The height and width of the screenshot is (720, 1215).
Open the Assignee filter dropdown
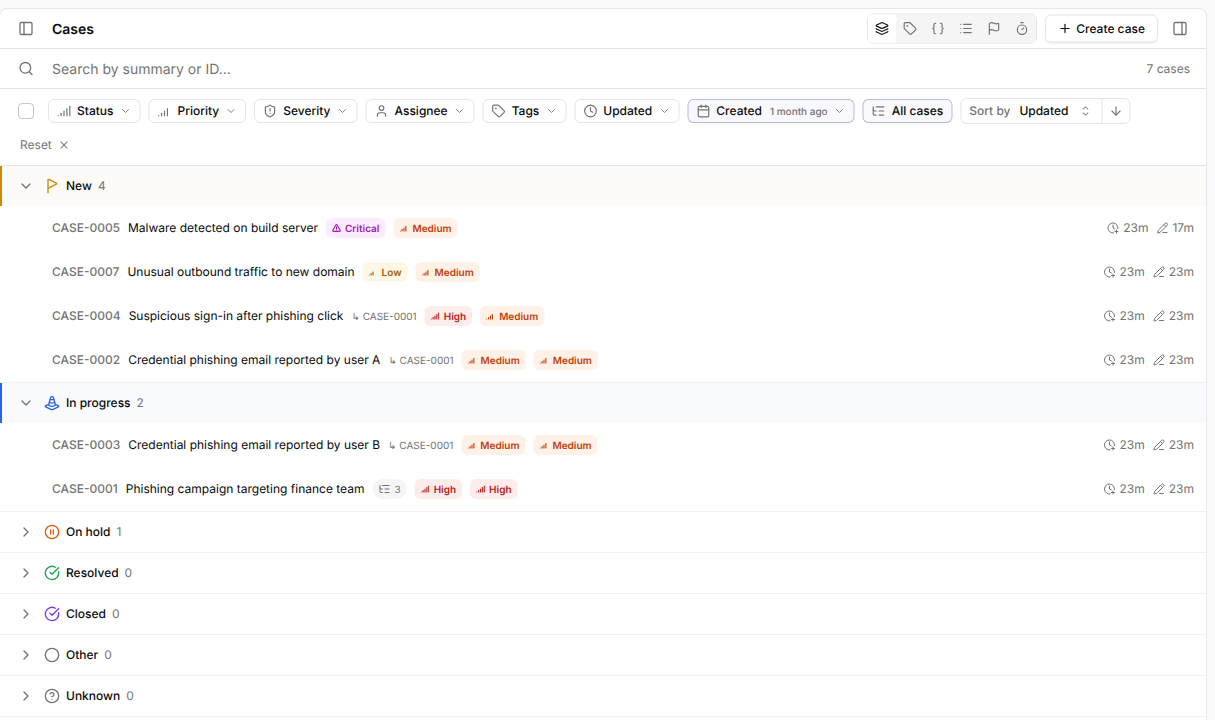point(420,111)
